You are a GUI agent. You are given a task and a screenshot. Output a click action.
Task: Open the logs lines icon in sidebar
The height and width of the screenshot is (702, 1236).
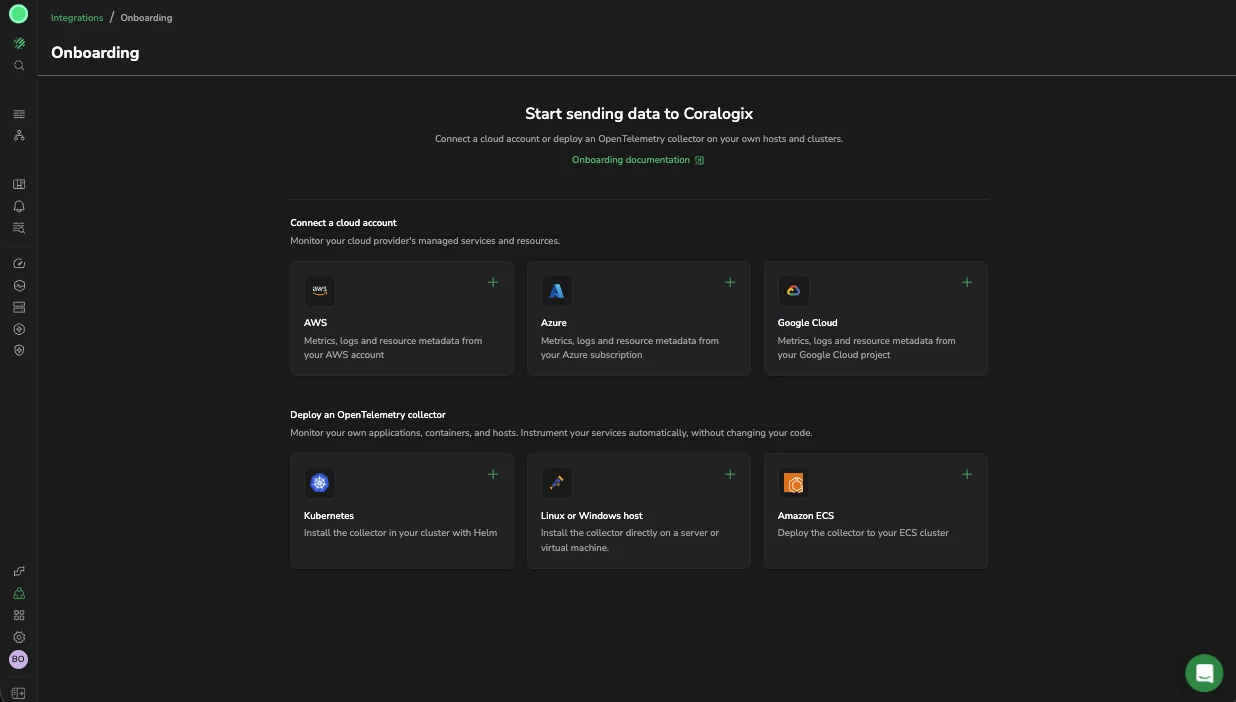click(x=19, y=114)
